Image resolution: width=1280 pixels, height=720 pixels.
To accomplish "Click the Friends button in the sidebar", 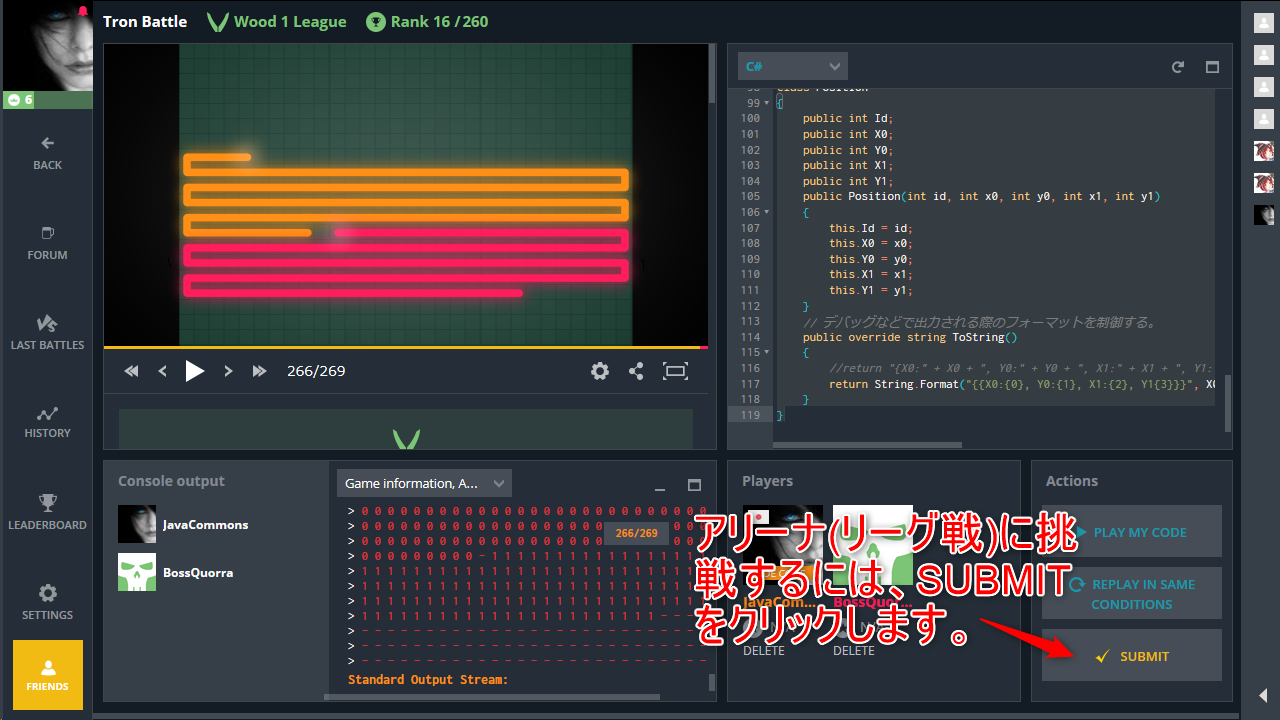I will coord(47,675).
